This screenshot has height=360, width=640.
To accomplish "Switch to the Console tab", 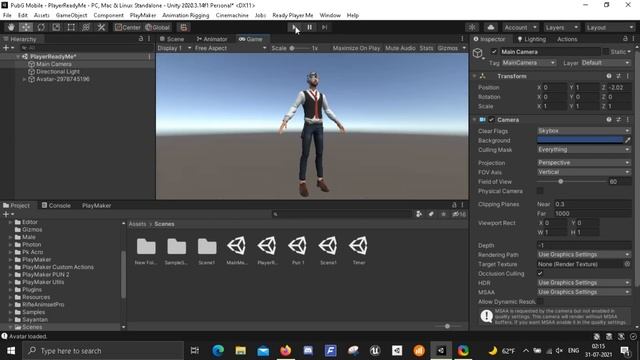I will coord(56,205).
